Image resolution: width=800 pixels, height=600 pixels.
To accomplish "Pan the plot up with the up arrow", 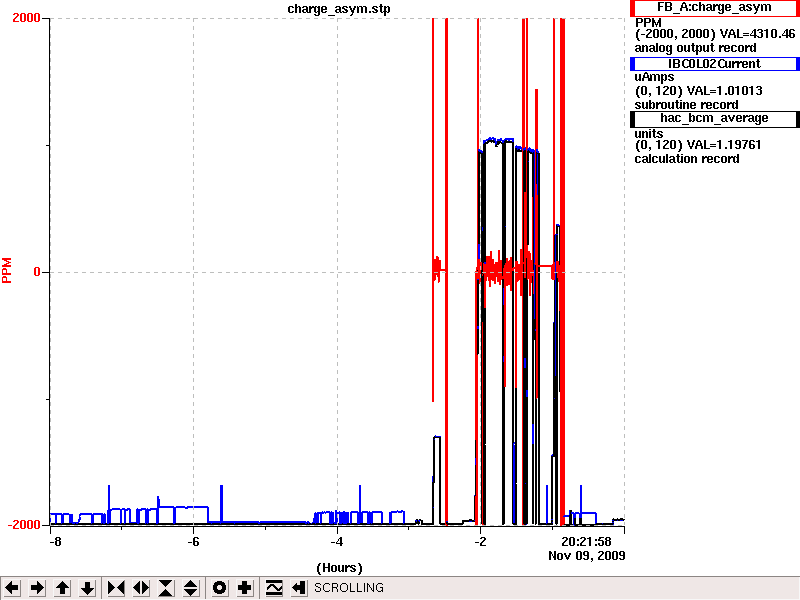I will (x=62, y=588).
